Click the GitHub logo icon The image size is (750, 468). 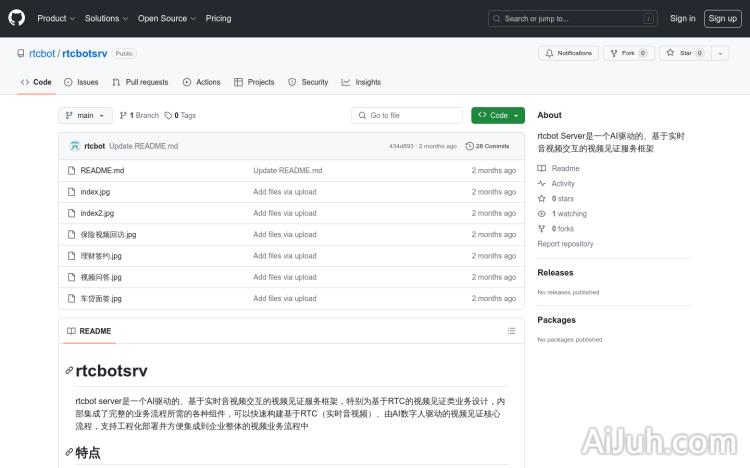17,18
